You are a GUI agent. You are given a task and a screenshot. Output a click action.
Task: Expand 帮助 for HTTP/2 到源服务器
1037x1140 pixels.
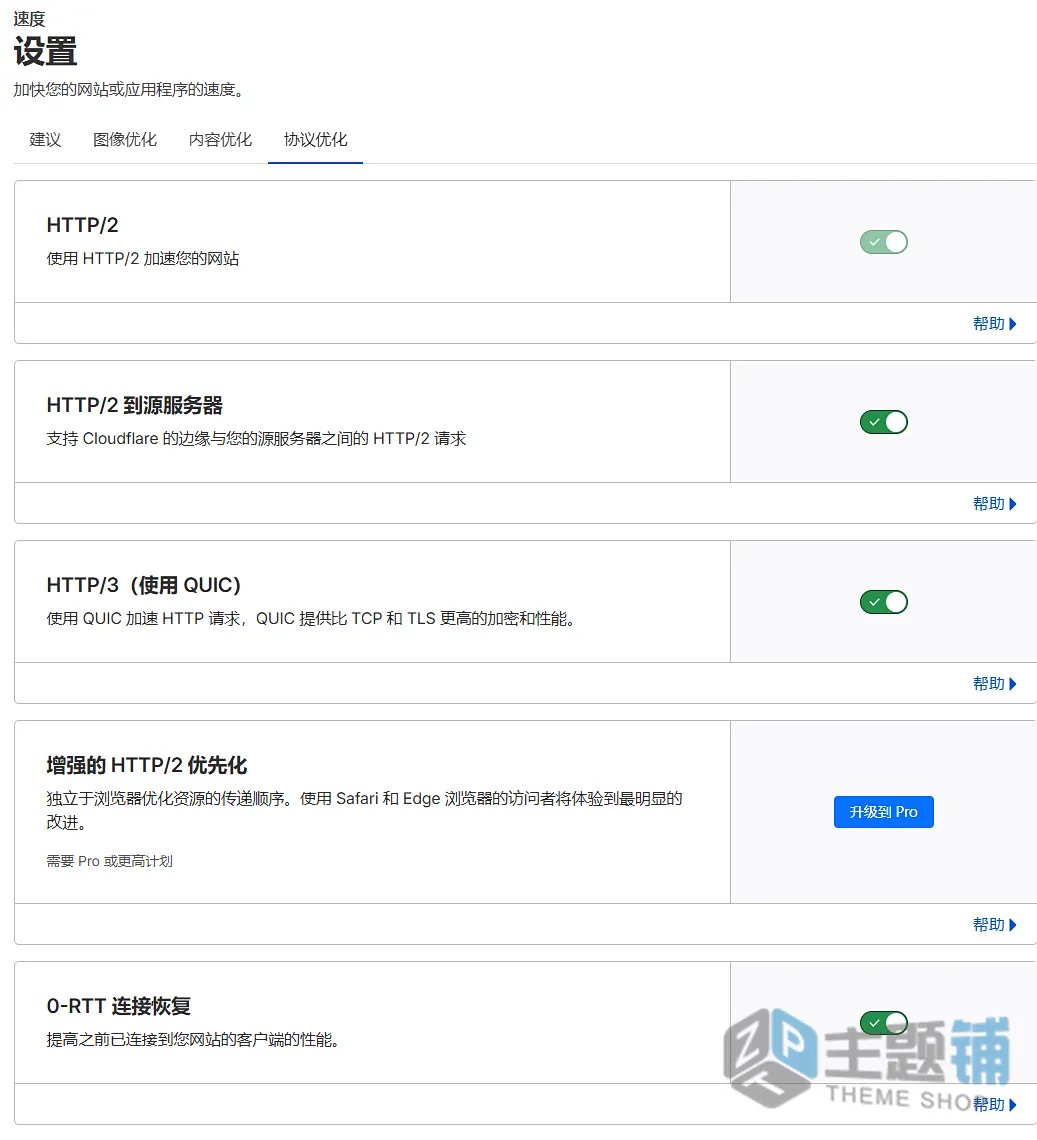tap(994, 504)
